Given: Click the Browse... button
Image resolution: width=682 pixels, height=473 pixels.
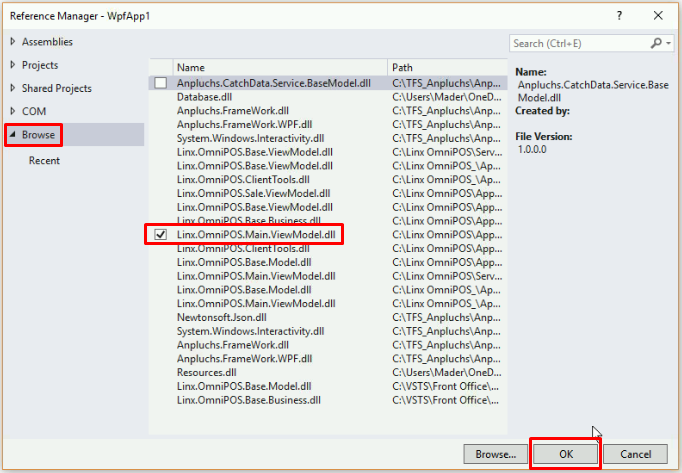Looking at the screenshot, I should tap(495, 454).
